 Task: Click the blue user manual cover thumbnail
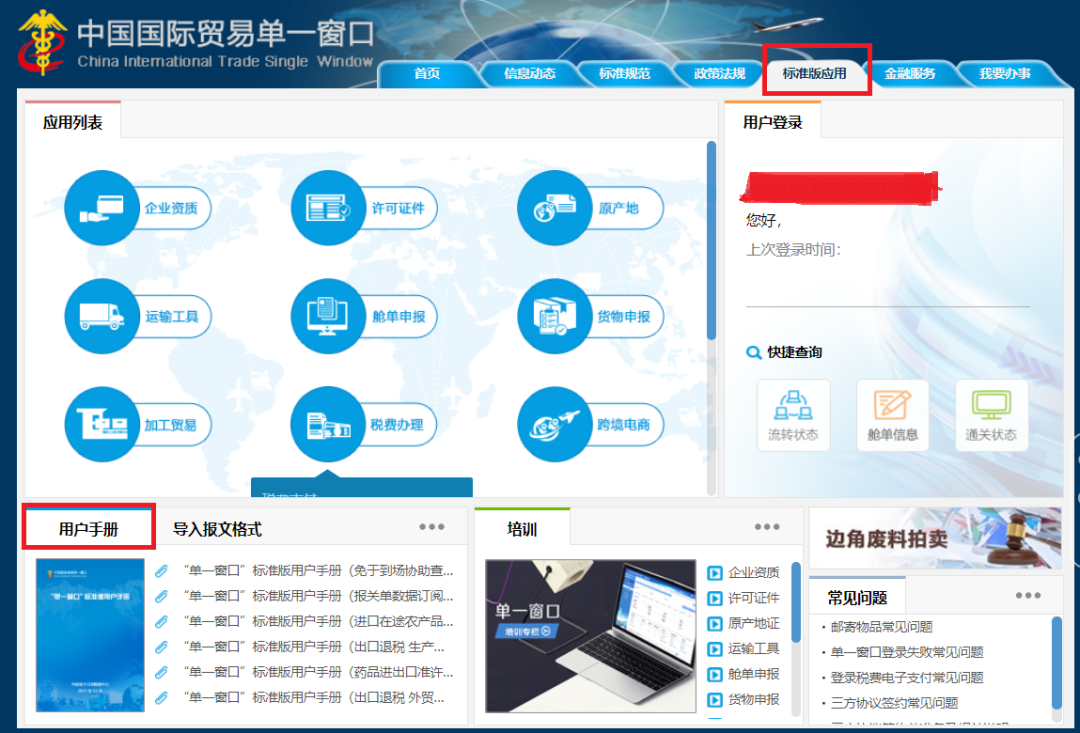coord(90,635)
